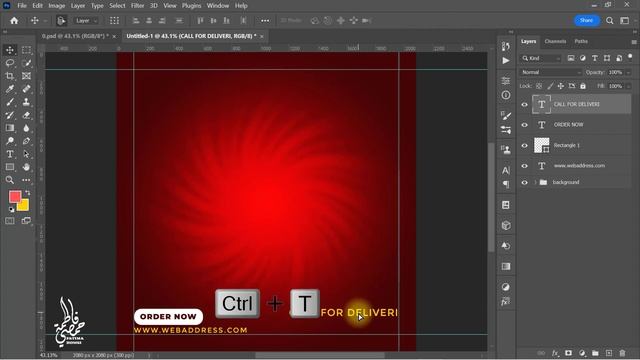Select the Brush tool

10,102
